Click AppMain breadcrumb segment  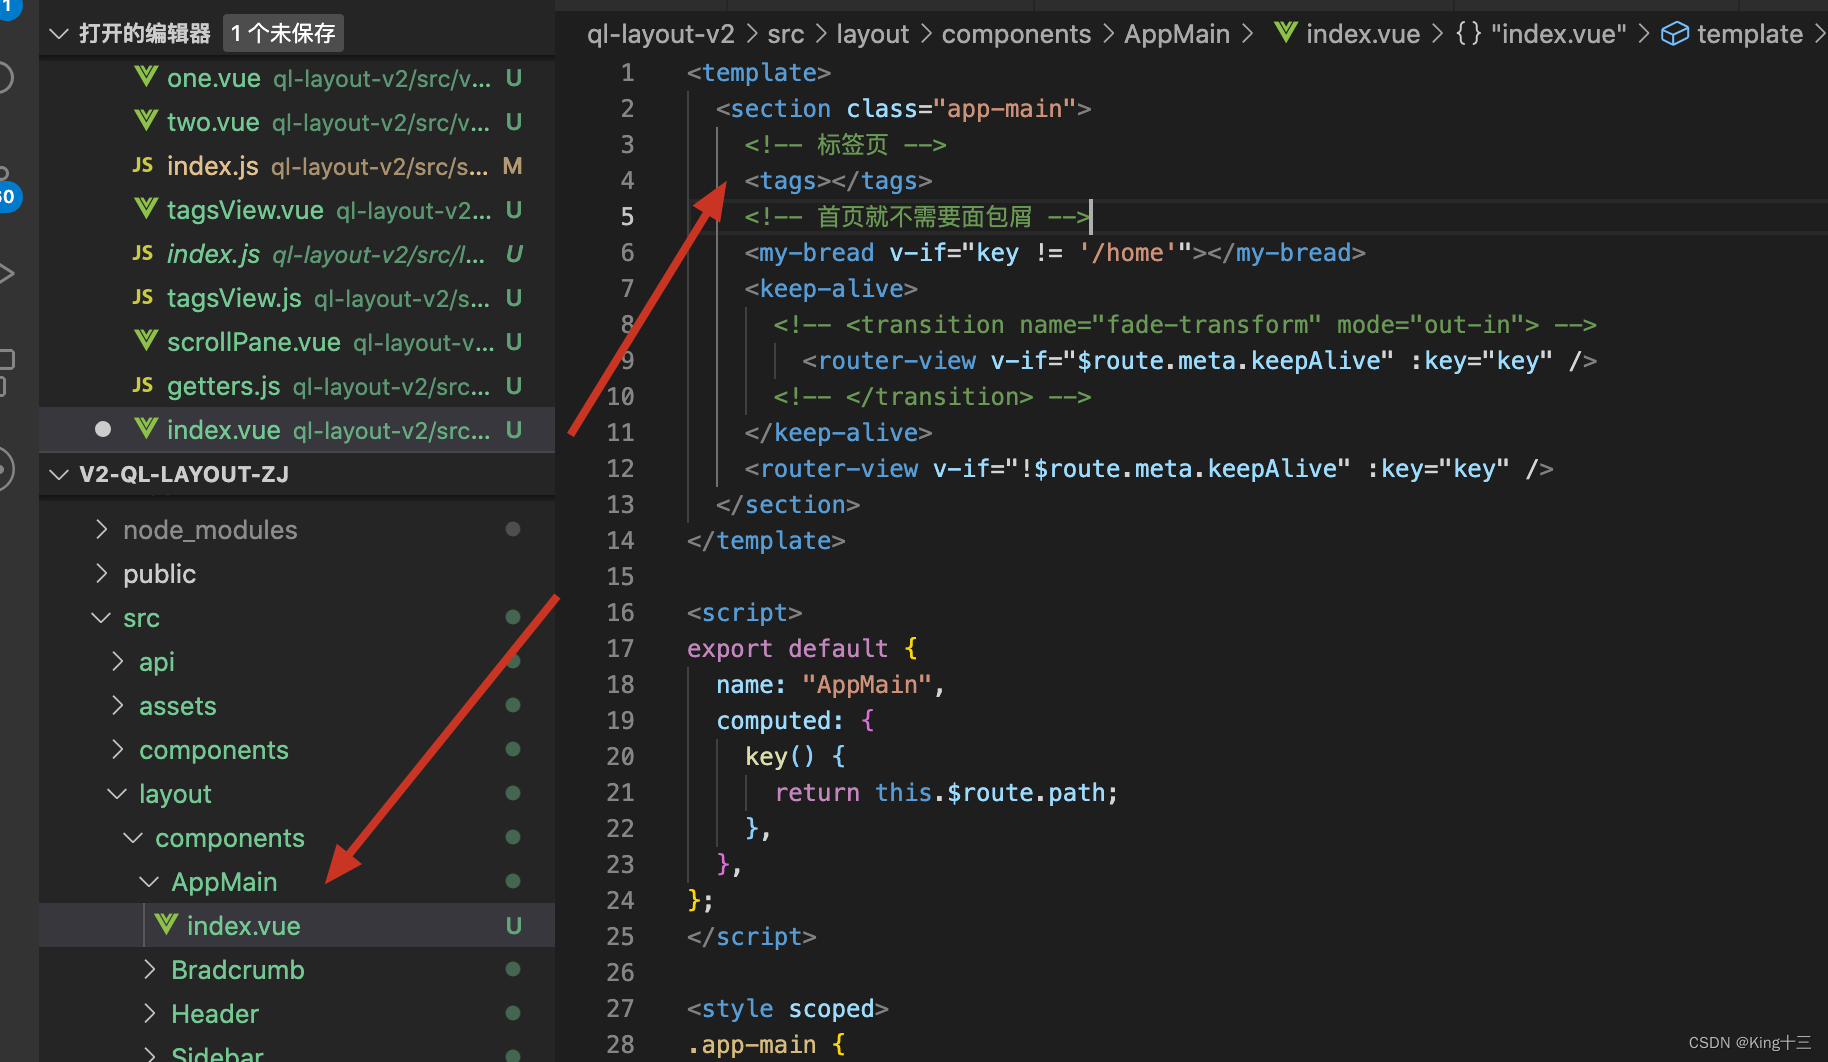click(1177, 34)
